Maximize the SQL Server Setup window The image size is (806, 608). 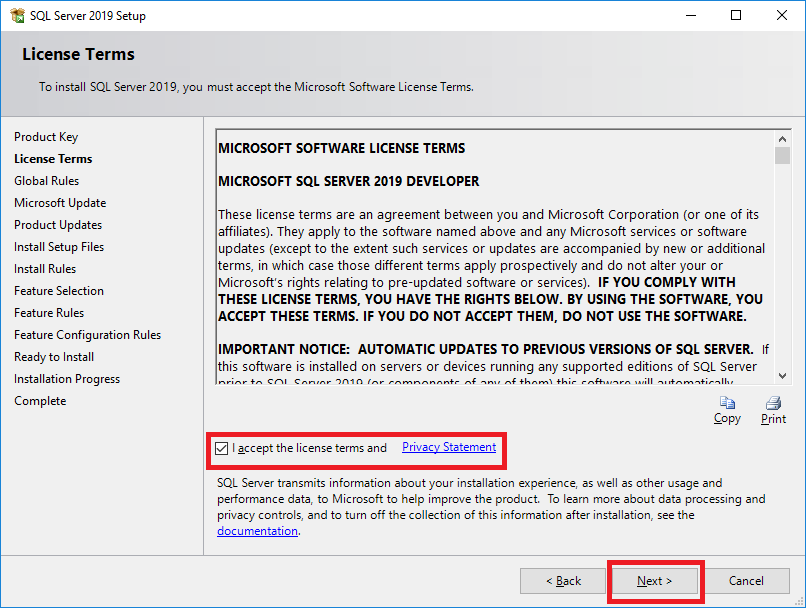pos(736,15)
